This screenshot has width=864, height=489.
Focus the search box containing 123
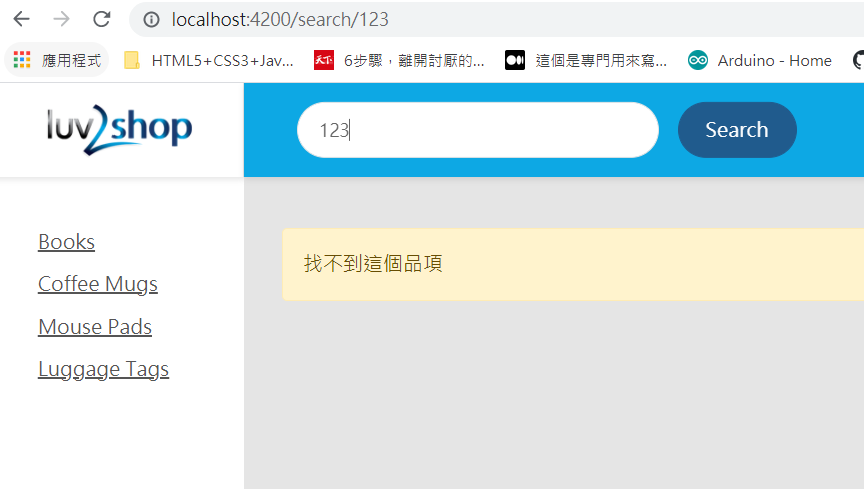click(478, 130)
